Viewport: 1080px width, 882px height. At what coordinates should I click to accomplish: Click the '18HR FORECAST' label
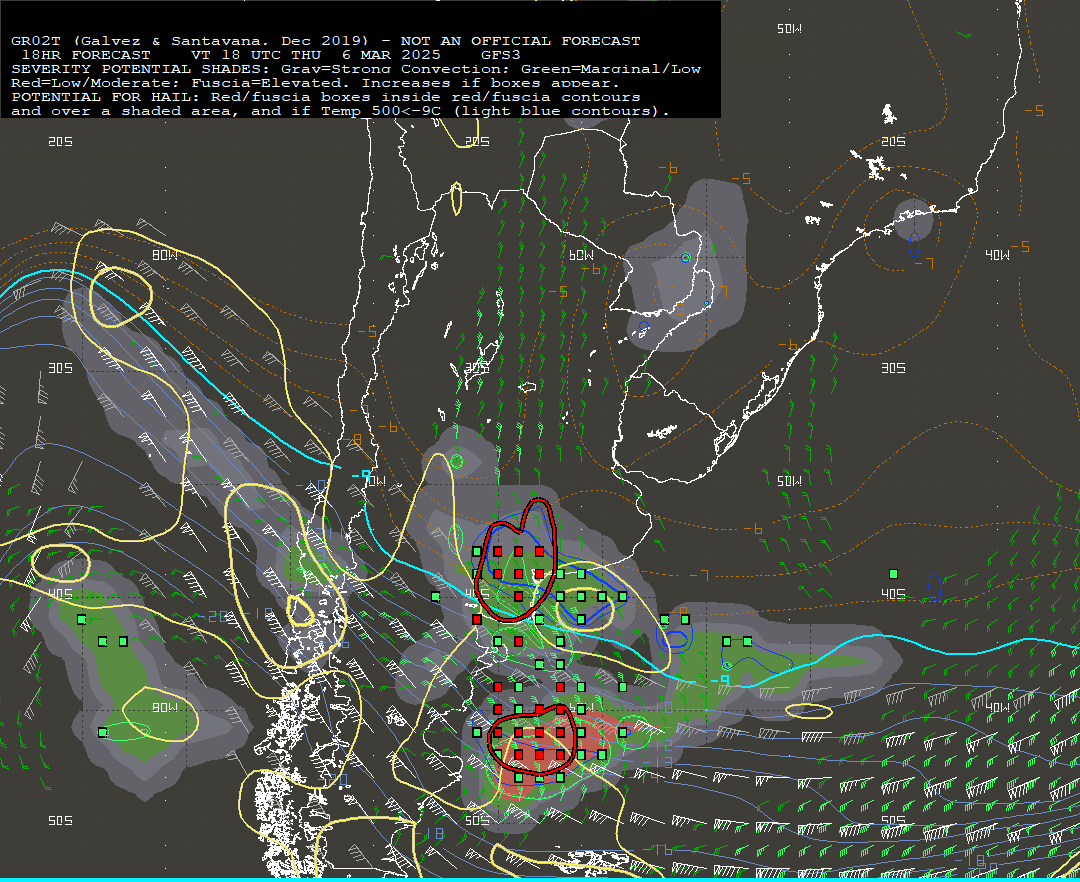tap(86, 54)
